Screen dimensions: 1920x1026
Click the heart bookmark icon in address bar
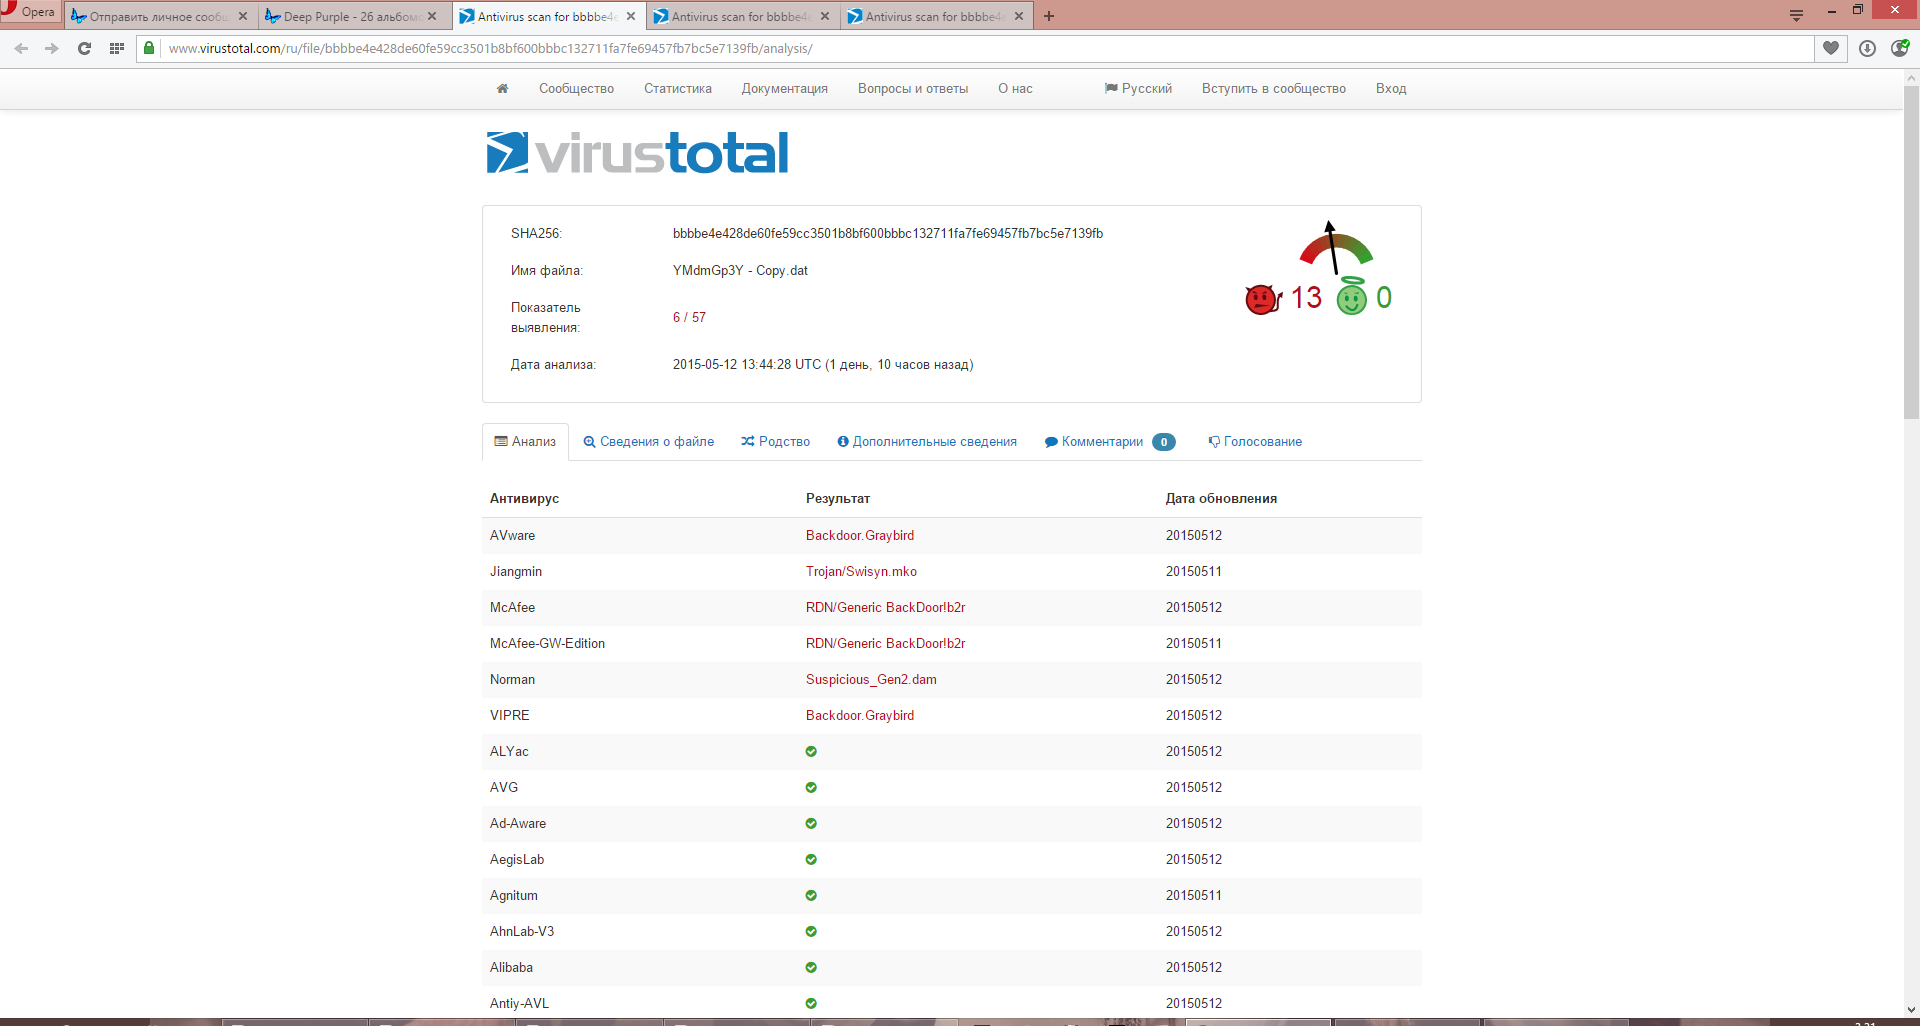1831,48
